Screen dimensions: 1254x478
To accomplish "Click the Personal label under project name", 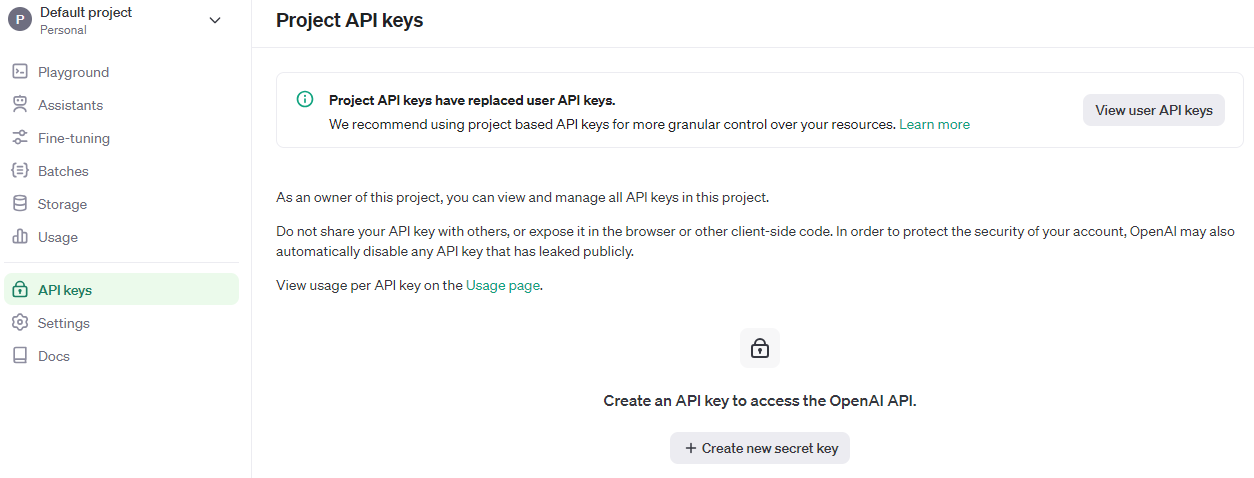I will coord(63,30).
